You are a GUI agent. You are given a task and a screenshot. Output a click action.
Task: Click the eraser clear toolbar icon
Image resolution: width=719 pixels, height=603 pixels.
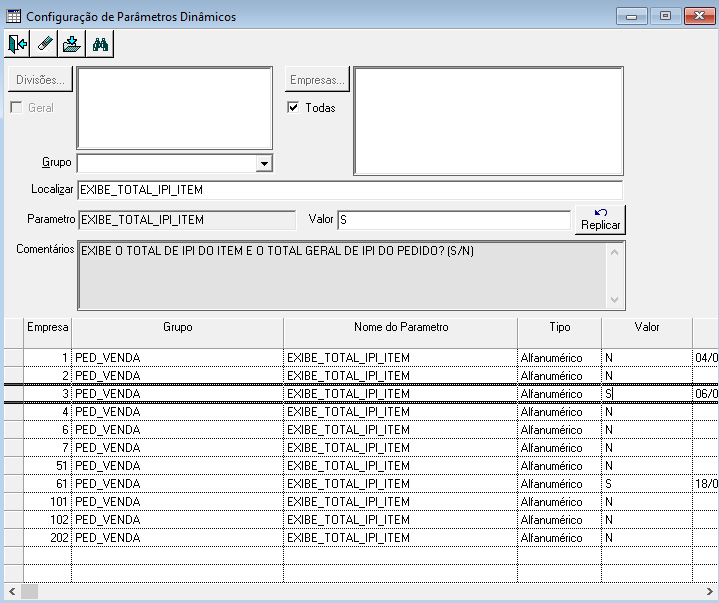(x=44, y=44)
